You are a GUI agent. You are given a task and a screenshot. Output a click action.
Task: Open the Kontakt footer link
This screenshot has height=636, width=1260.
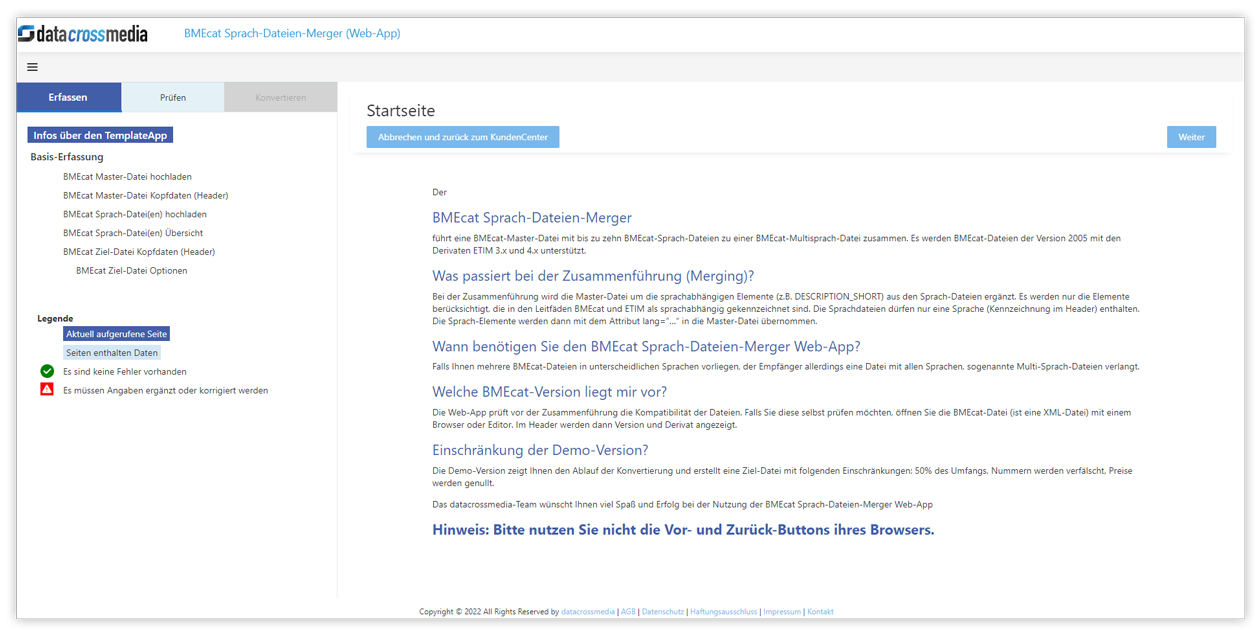(820, 612)
